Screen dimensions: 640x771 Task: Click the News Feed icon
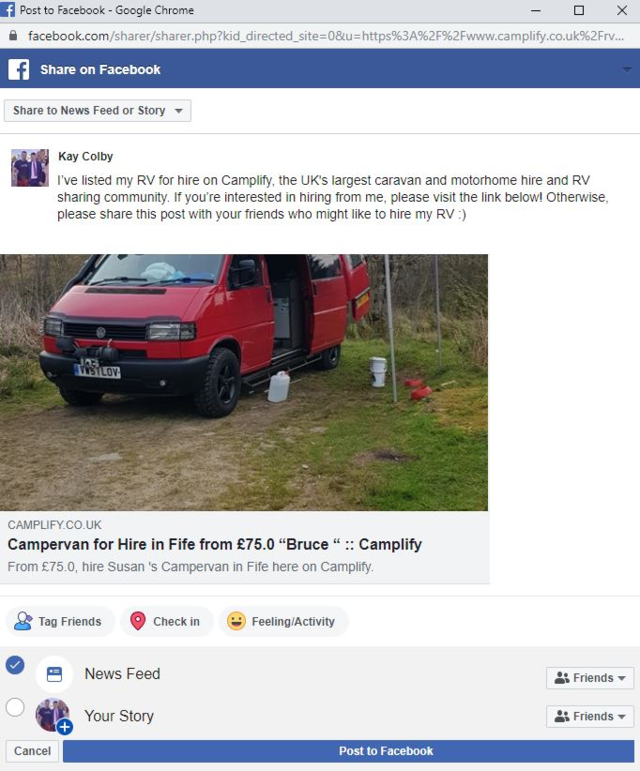pos(55,674)
